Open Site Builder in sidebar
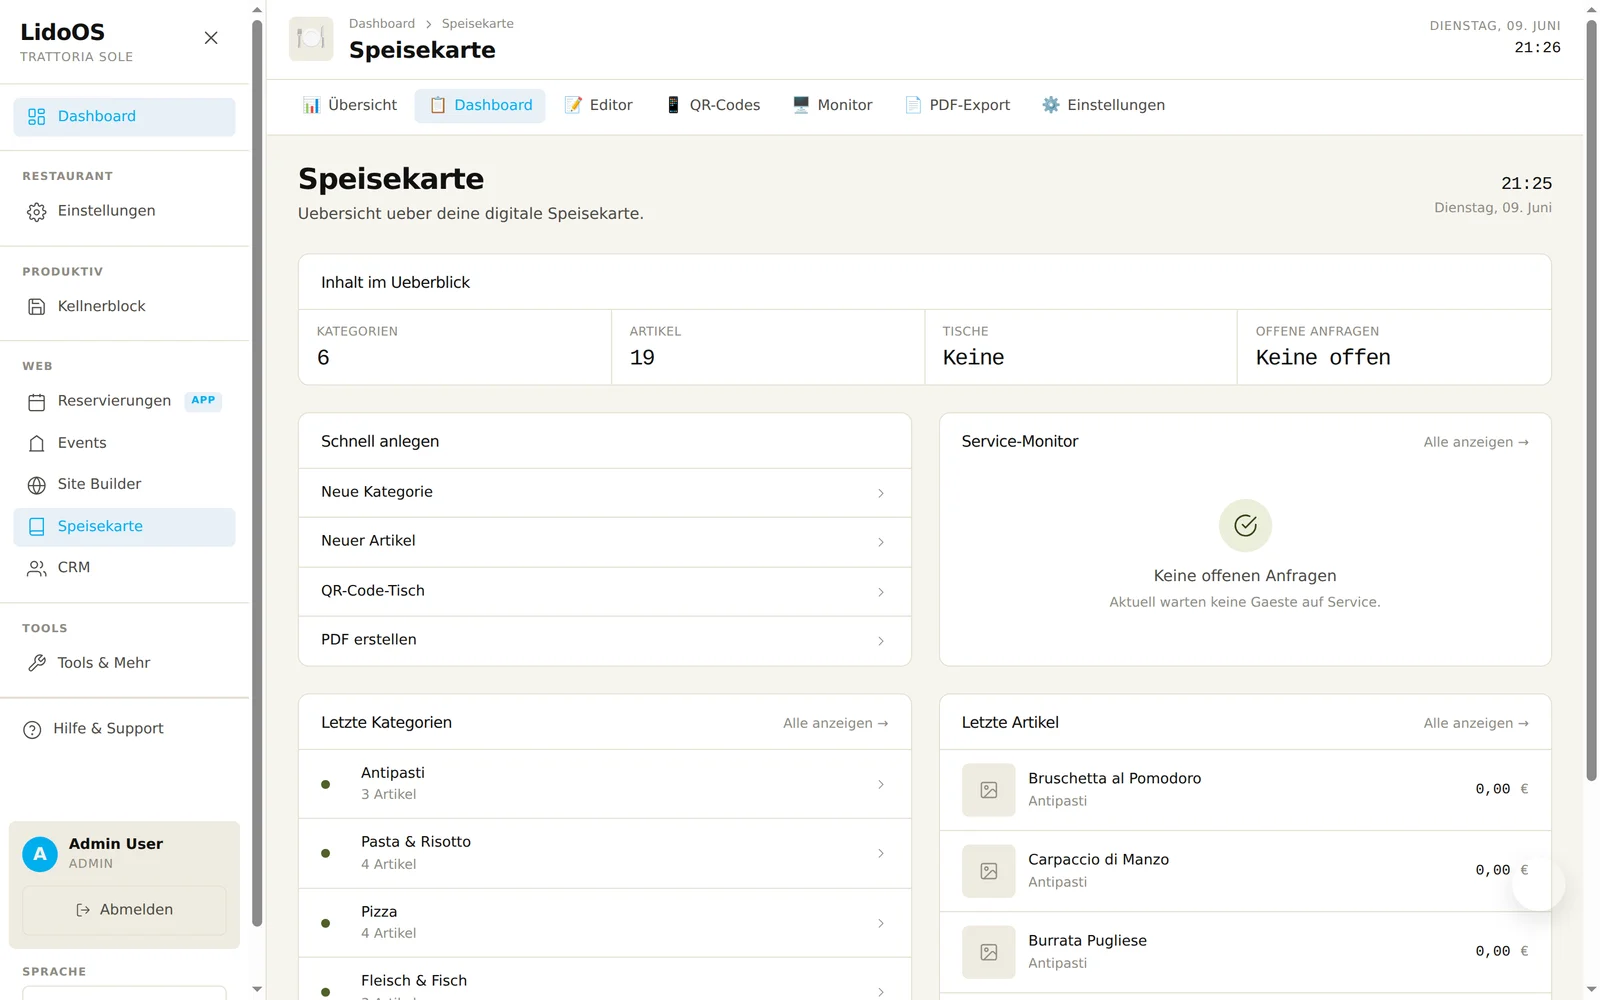 124,485
